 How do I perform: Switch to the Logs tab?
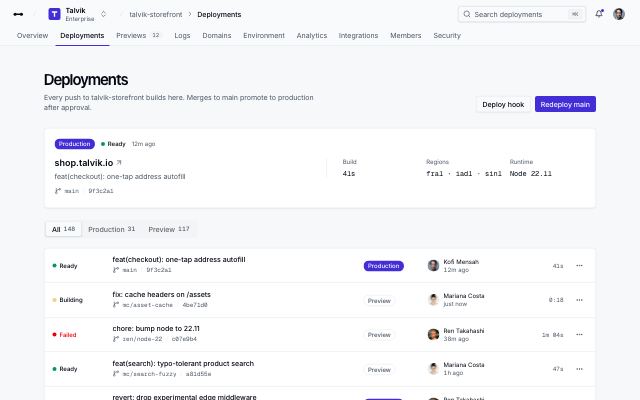pyautogui.click(x=182, y=36)
